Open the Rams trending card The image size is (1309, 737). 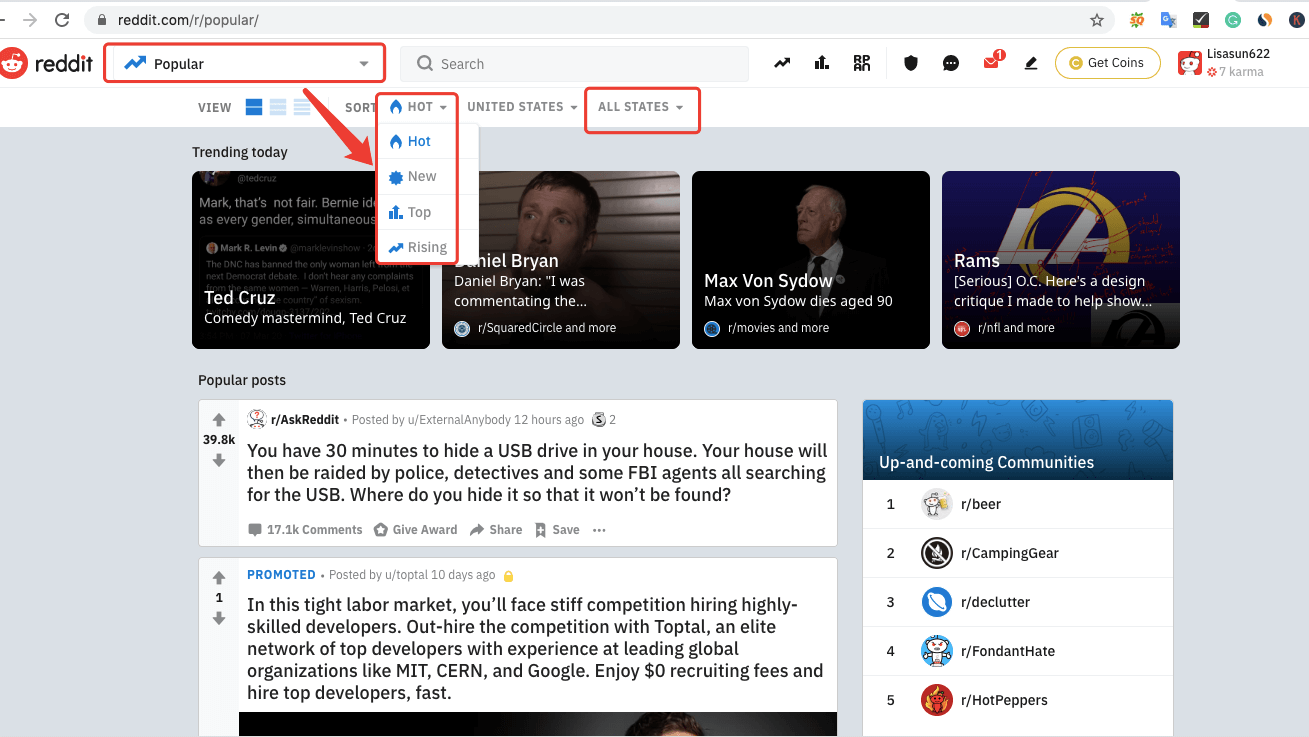[1061, 260]
